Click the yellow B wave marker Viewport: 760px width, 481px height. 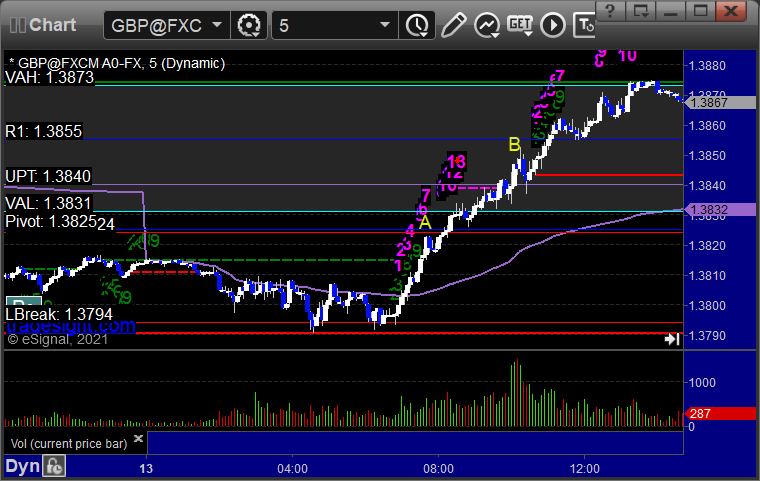coord(515,144)
